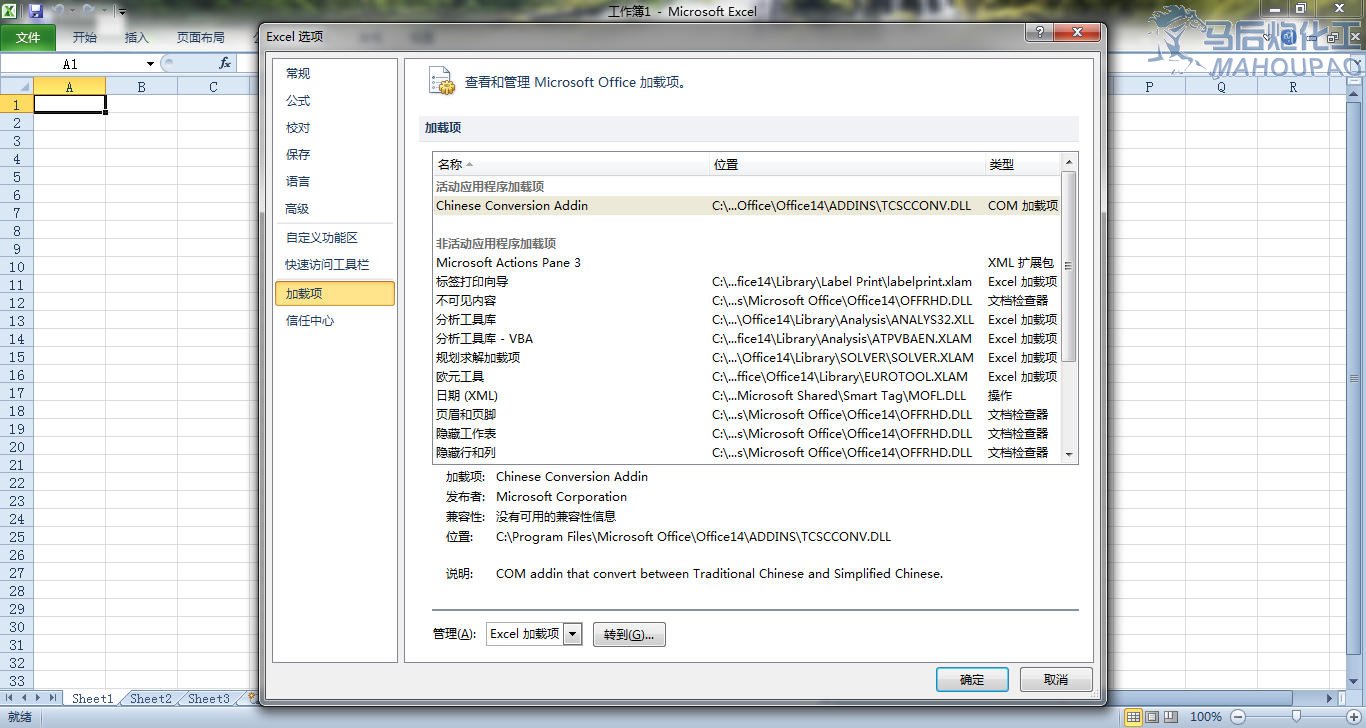Click the Save icon in quick access toolbar

36,12
